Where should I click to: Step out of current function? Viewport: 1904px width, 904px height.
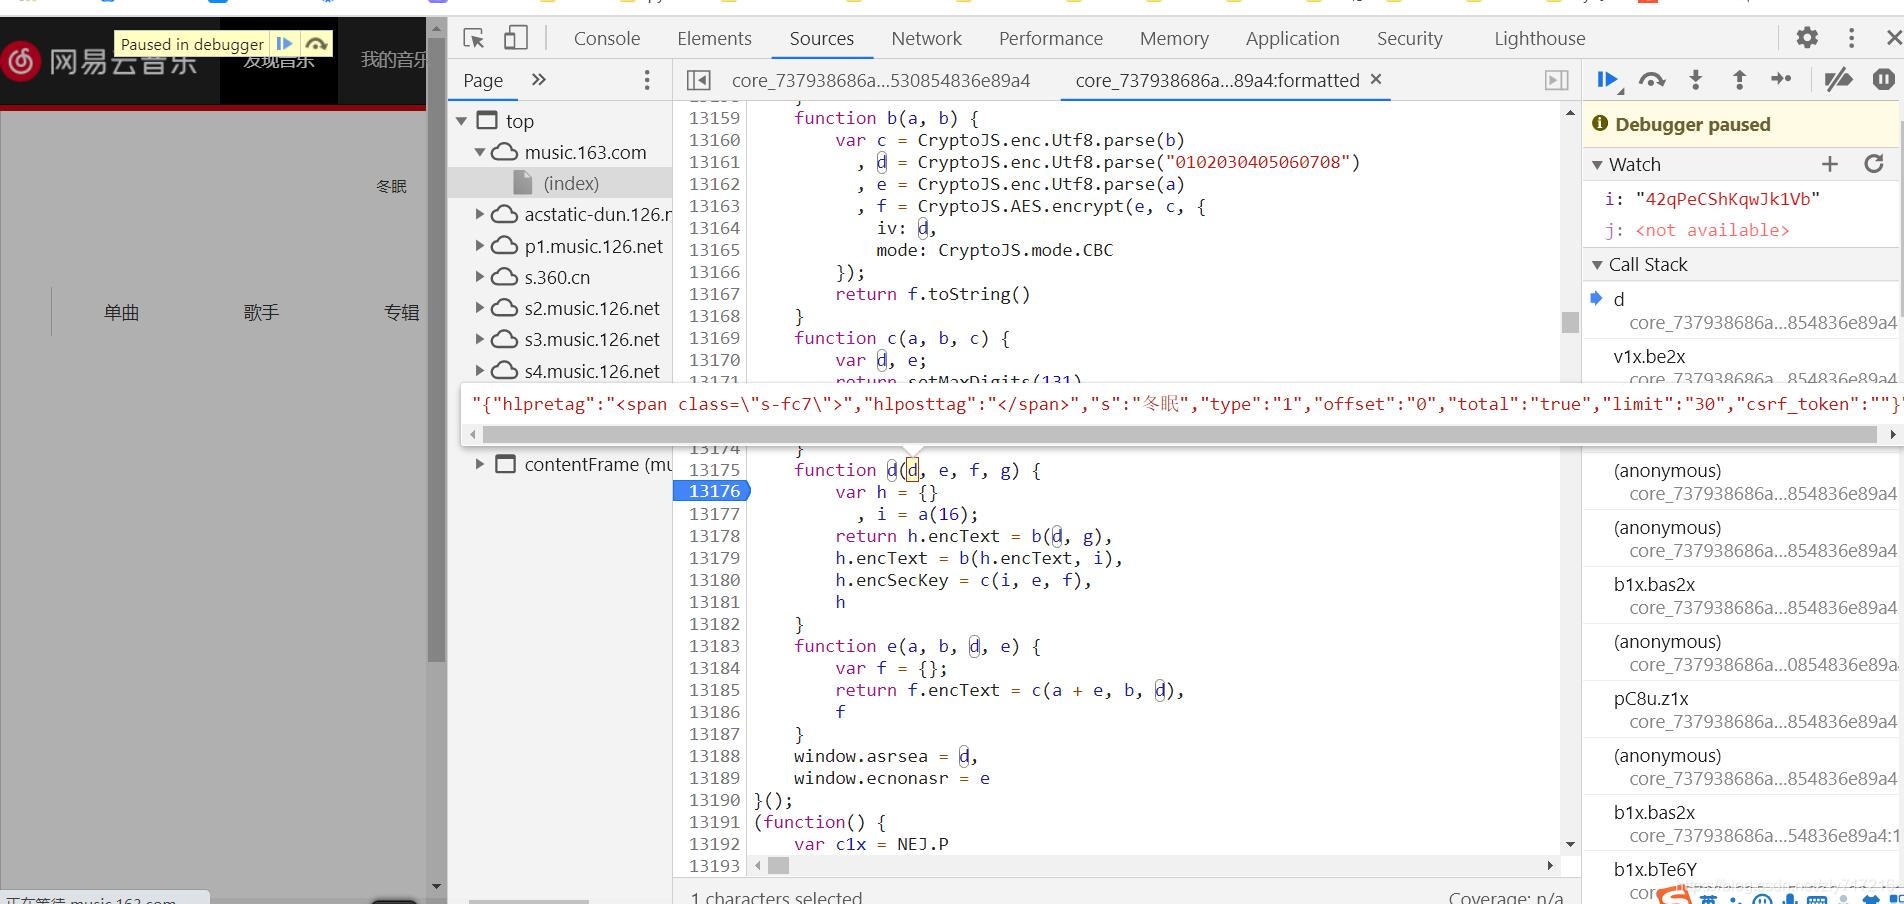(1739, 80)
